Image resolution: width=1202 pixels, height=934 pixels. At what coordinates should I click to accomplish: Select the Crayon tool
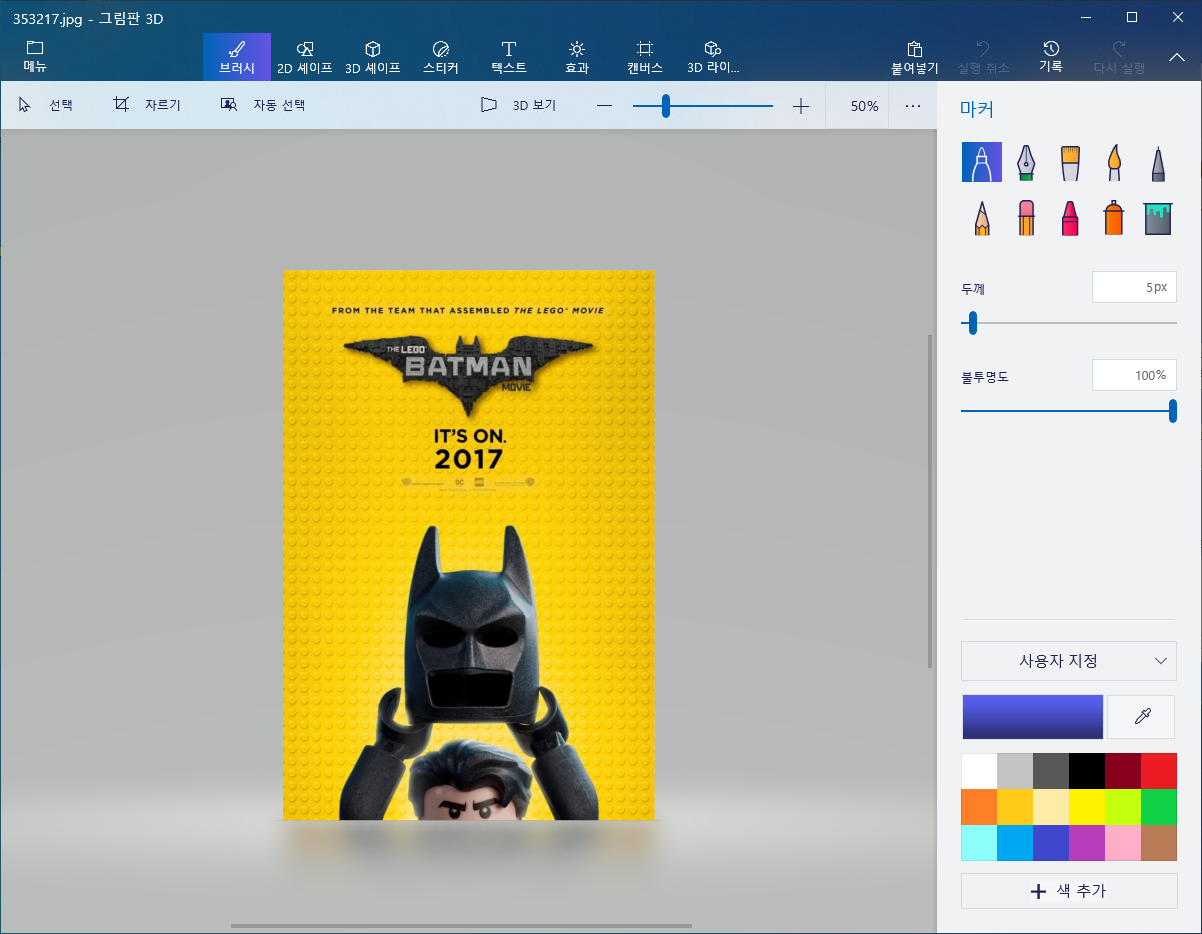pyautogui.click(x=1070, y=217)
